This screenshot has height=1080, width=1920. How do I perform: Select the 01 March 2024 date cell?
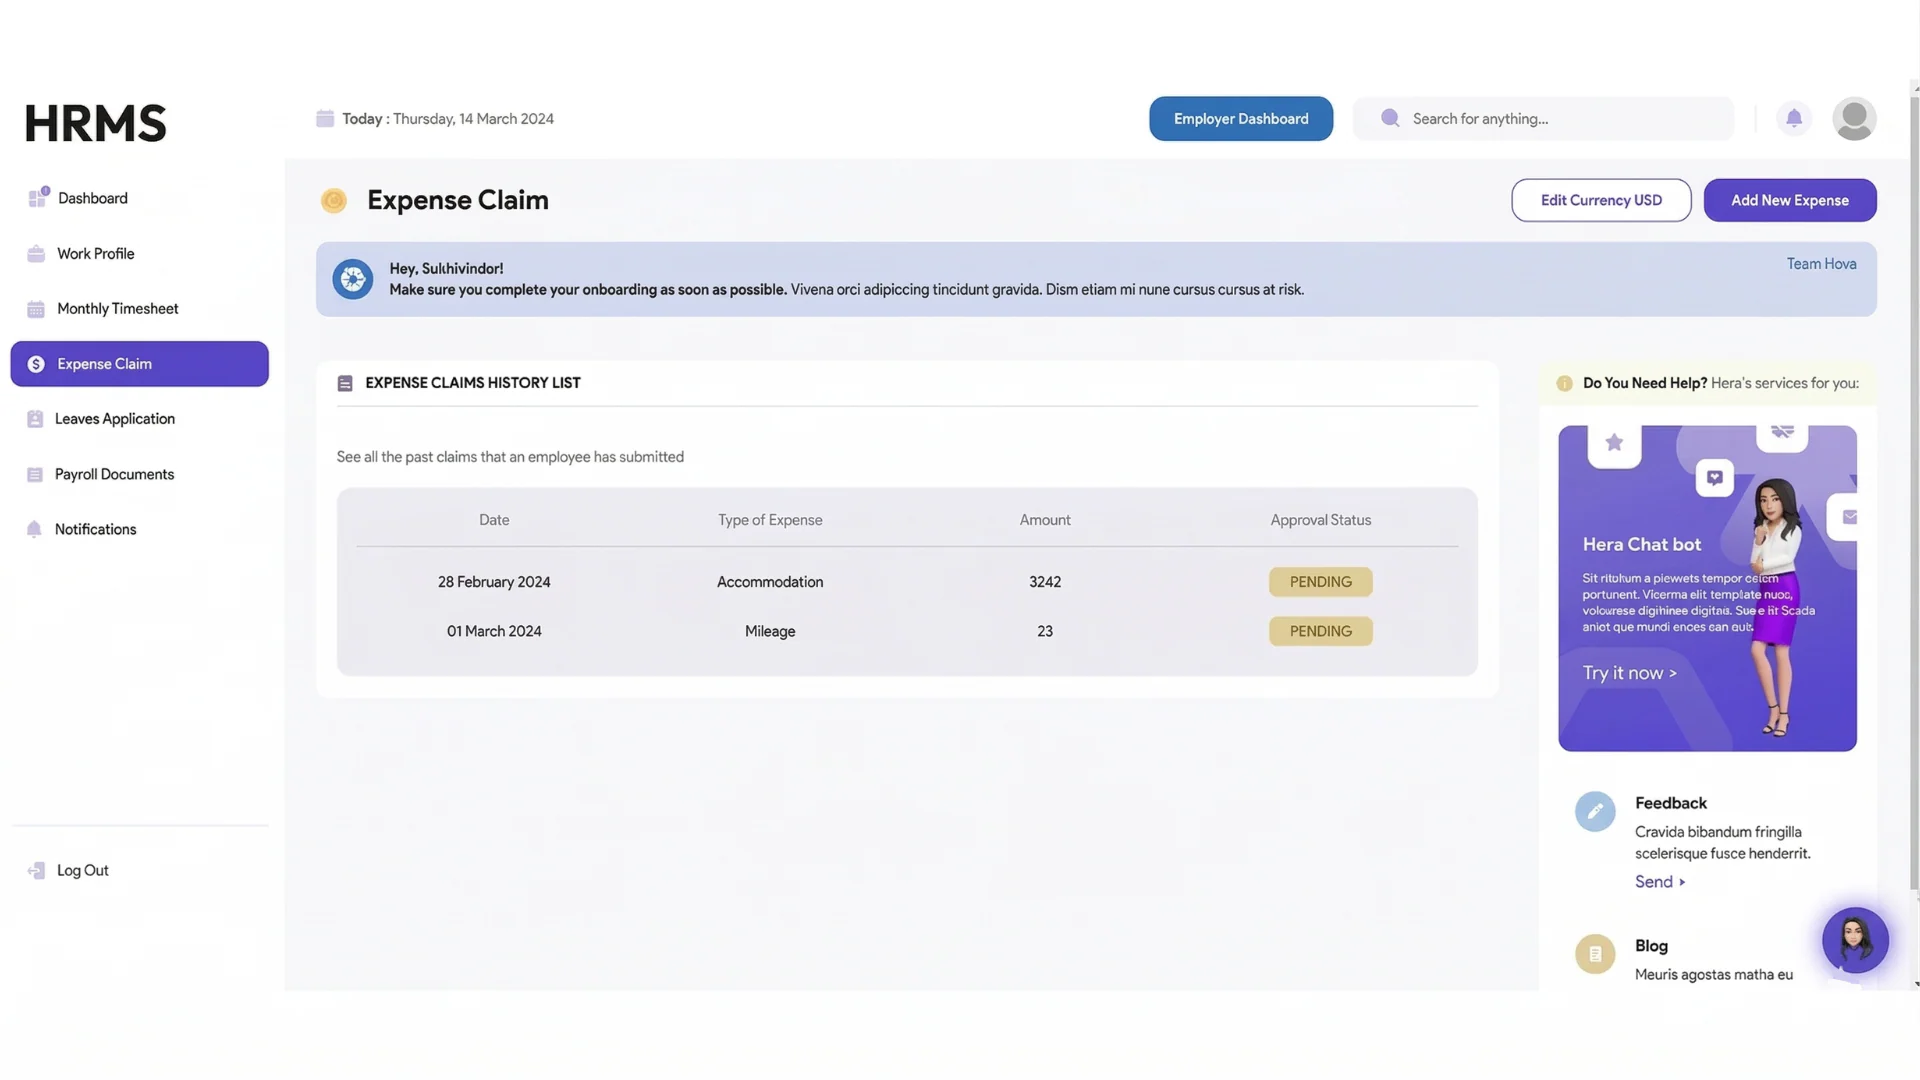pyautogui.click(x=494, y=631)
